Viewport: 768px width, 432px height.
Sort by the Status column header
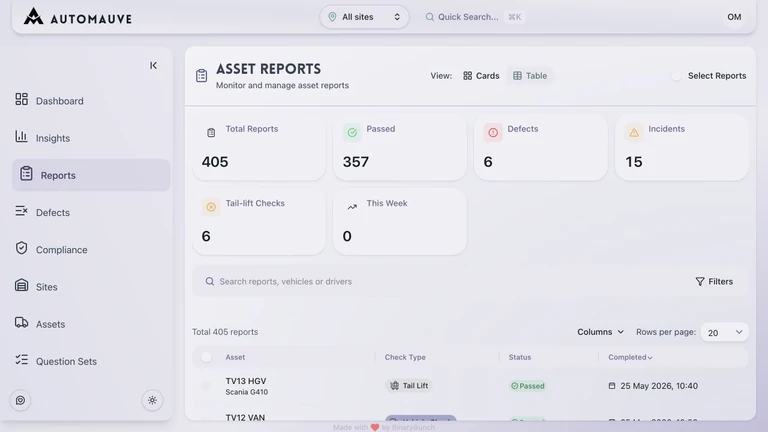[x=520, y=357]
